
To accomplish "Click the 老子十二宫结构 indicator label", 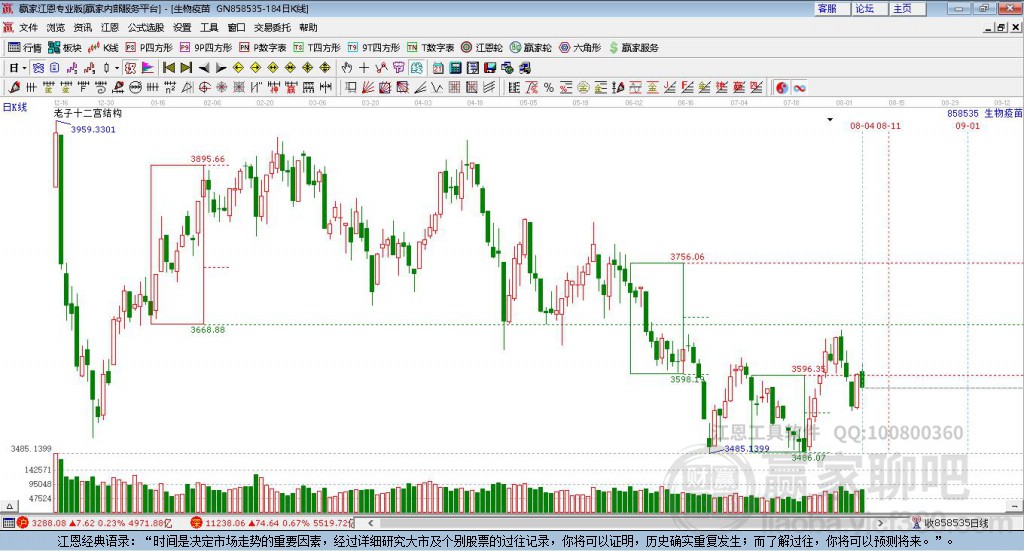I will click(x=88, y=113).
